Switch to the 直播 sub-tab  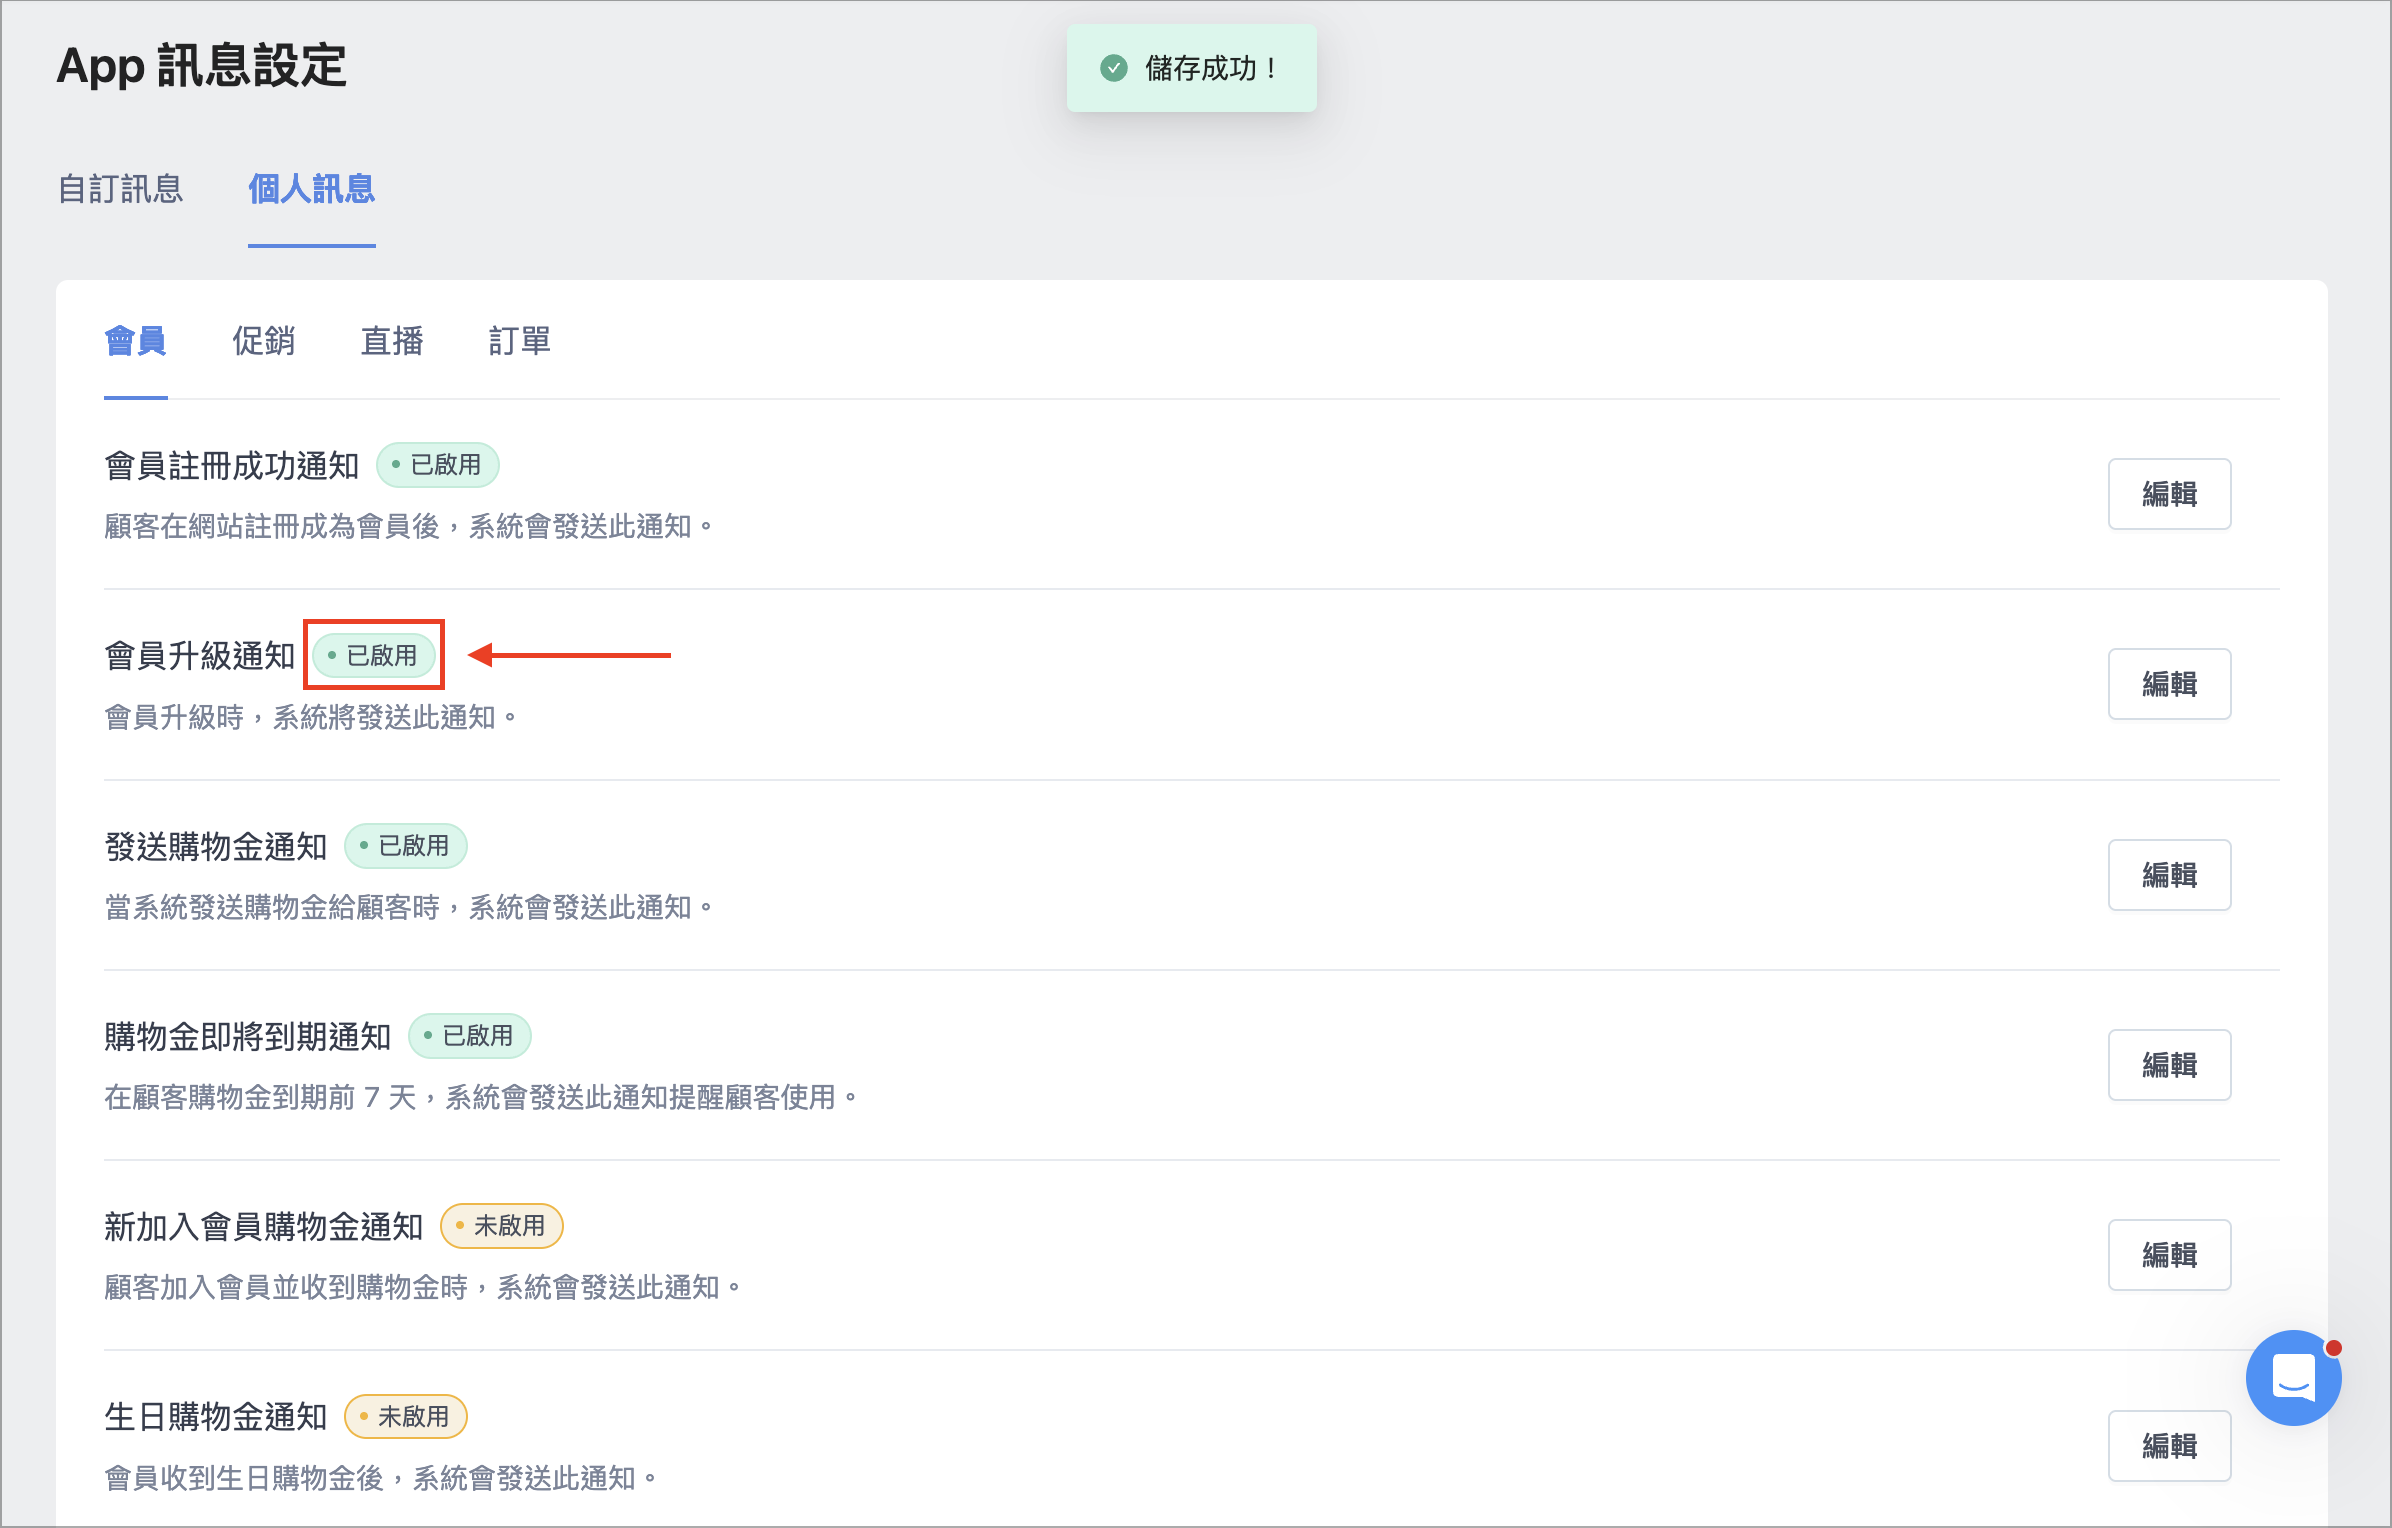[x=392, y=341]
